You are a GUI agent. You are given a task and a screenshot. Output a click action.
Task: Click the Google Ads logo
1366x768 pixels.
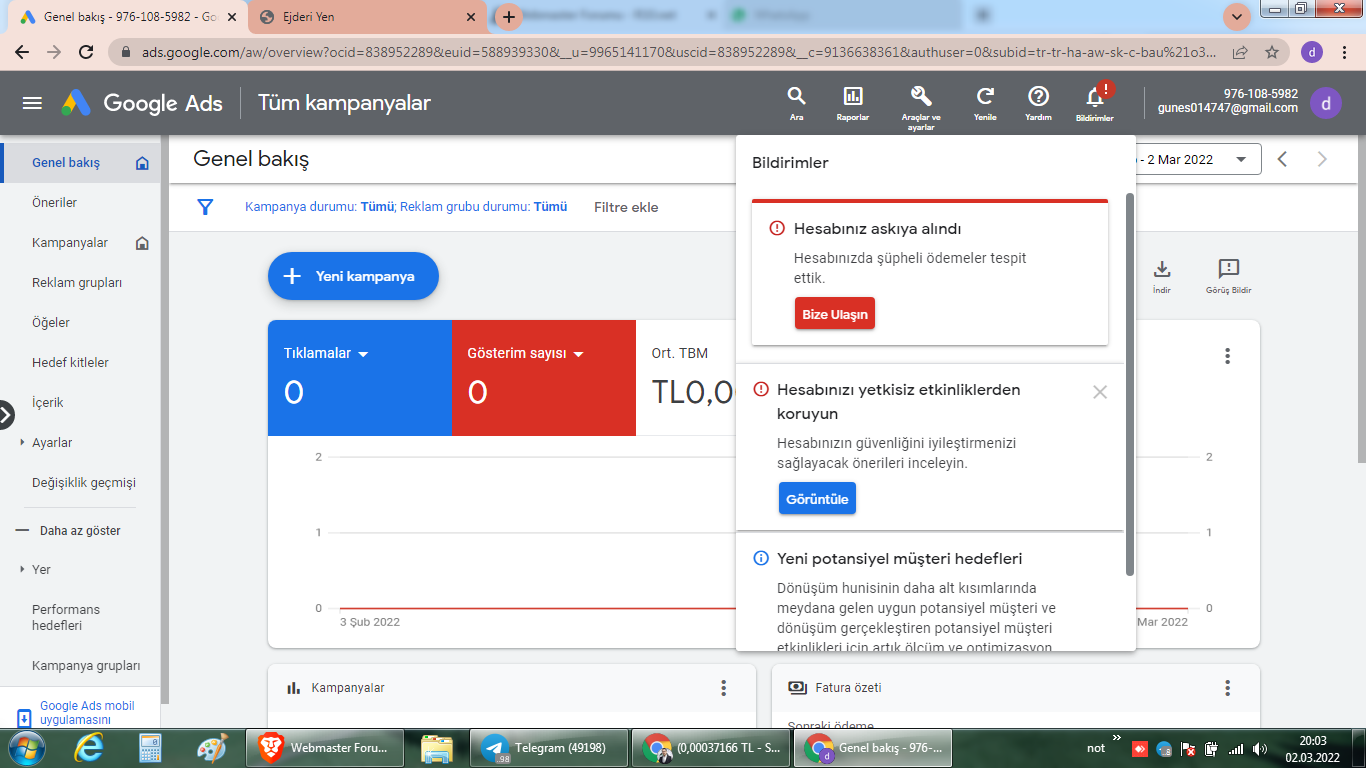point(142,103)
